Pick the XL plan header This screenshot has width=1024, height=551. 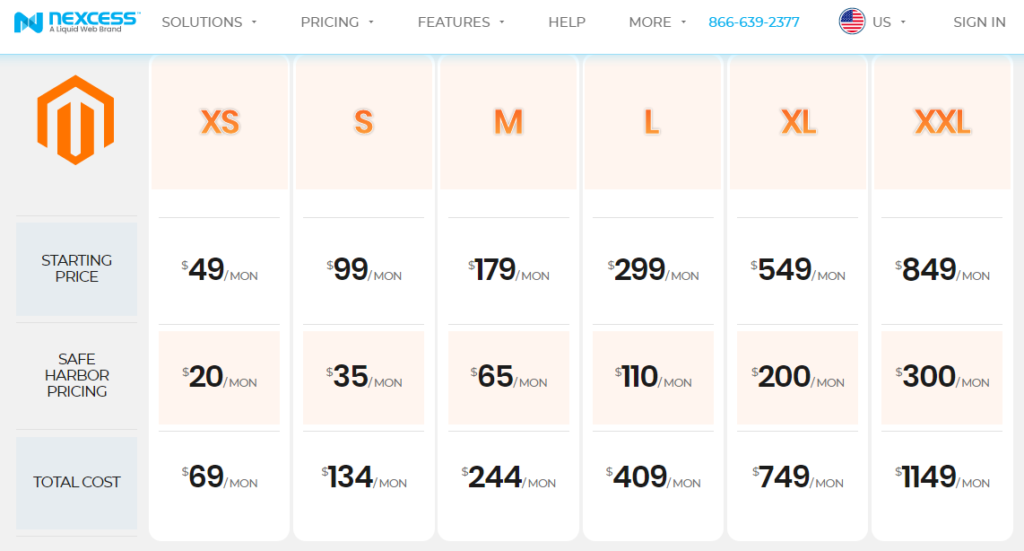click(797, 122)
